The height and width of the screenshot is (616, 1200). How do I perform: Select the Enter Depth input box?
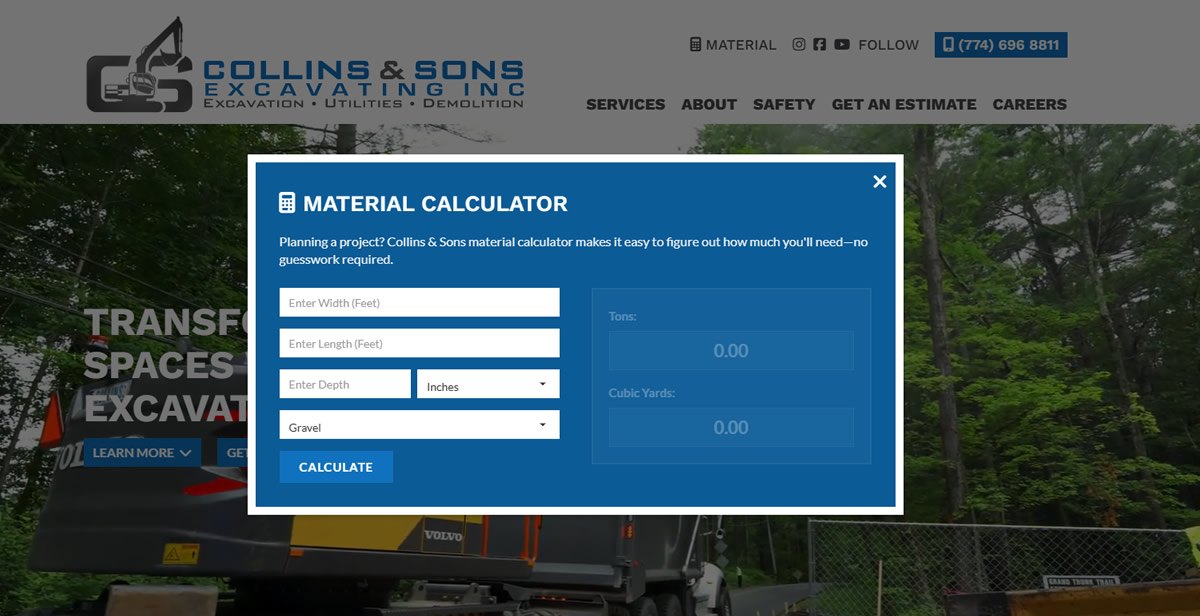(345, 385)
